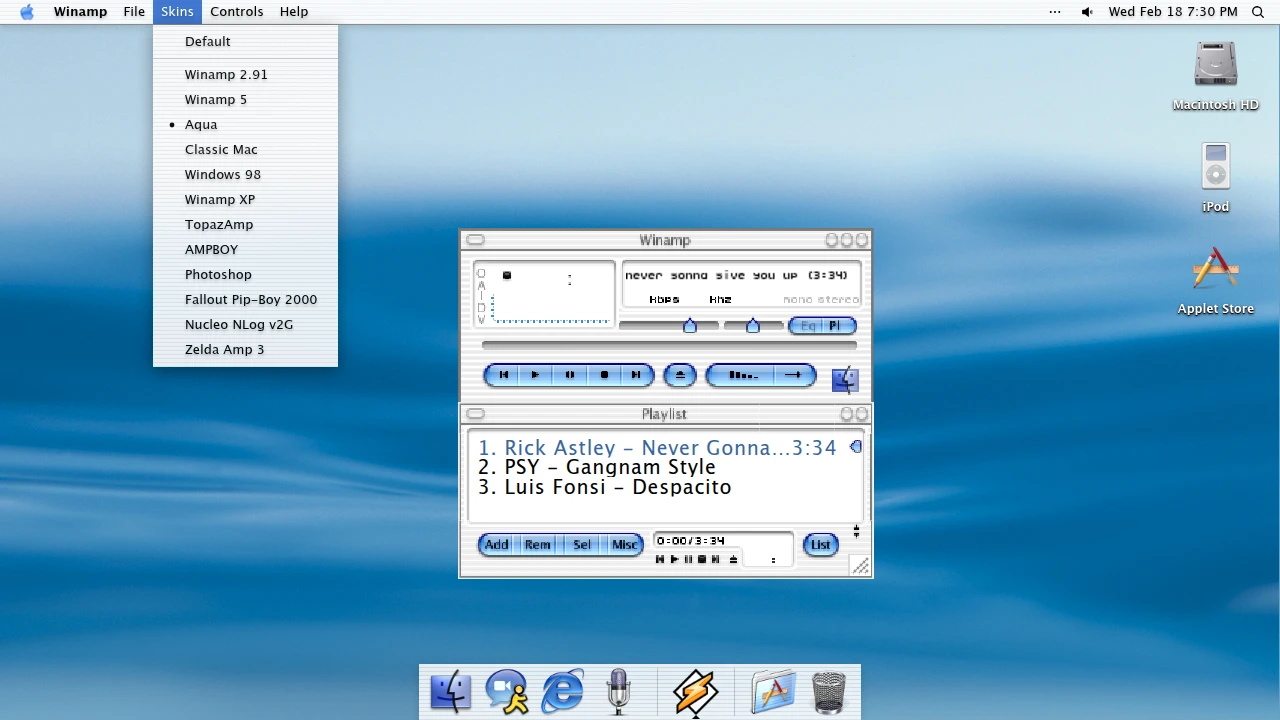
Task: Toggle the A always-on-top clutterbar letter
Action: [x=481, y=285]
